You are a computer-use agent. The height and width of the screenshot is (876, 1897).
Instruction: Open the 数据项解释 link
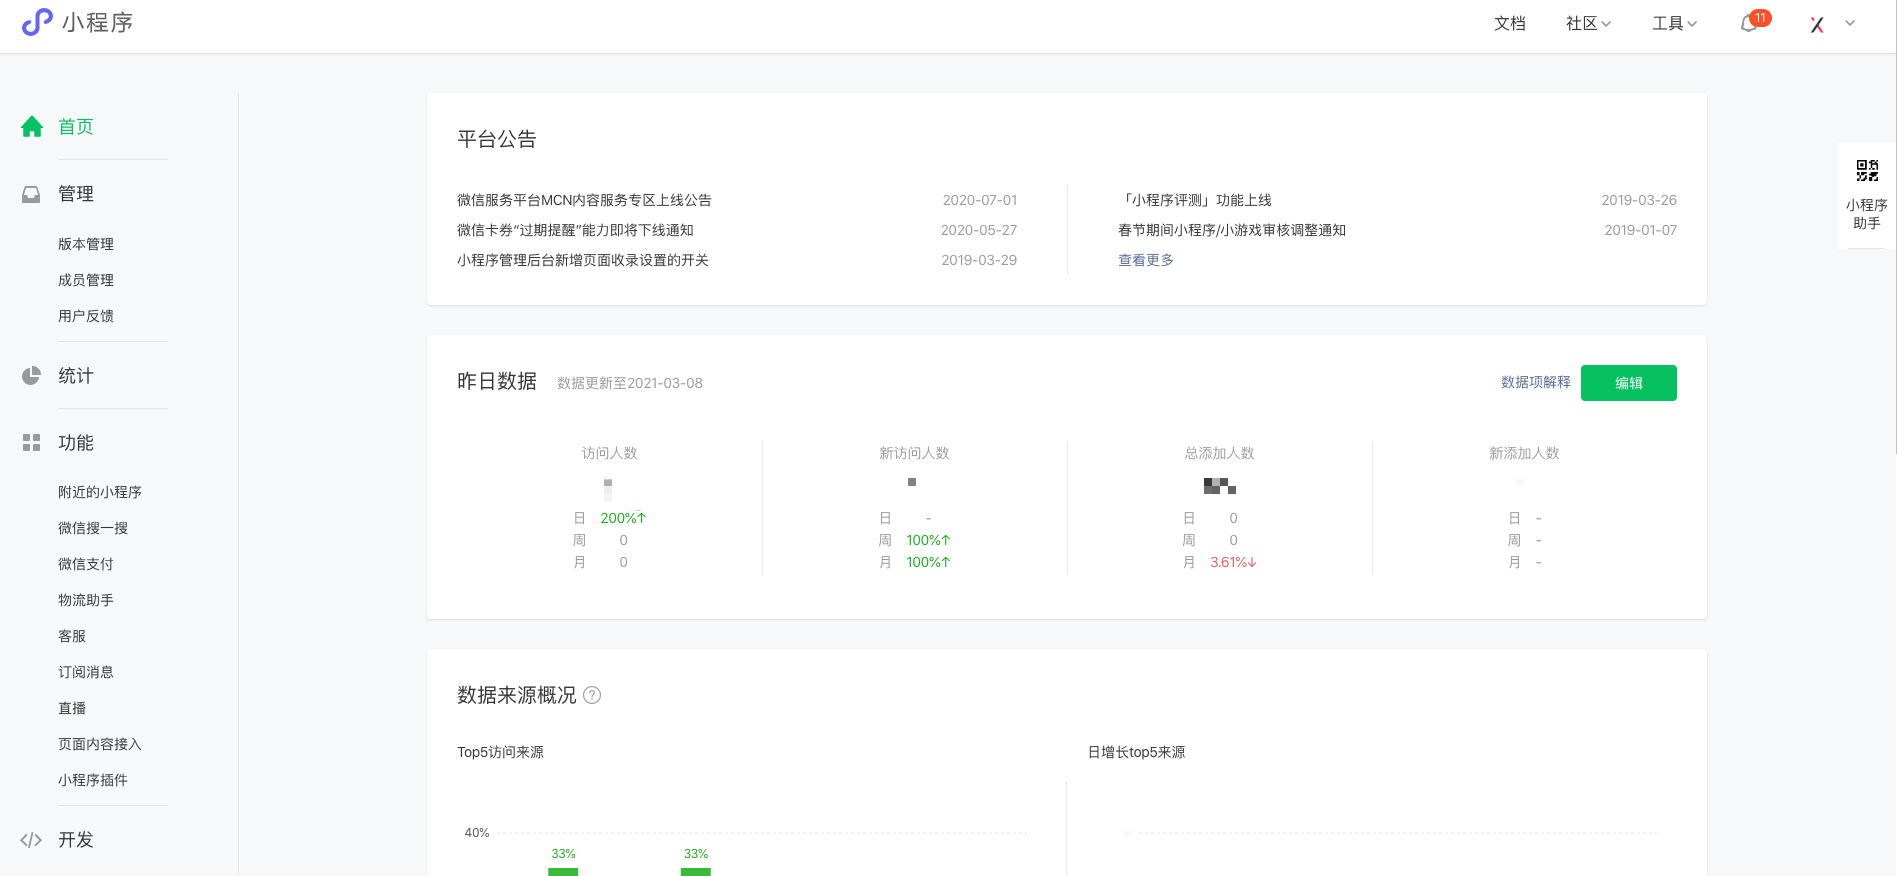point(1536,382)
